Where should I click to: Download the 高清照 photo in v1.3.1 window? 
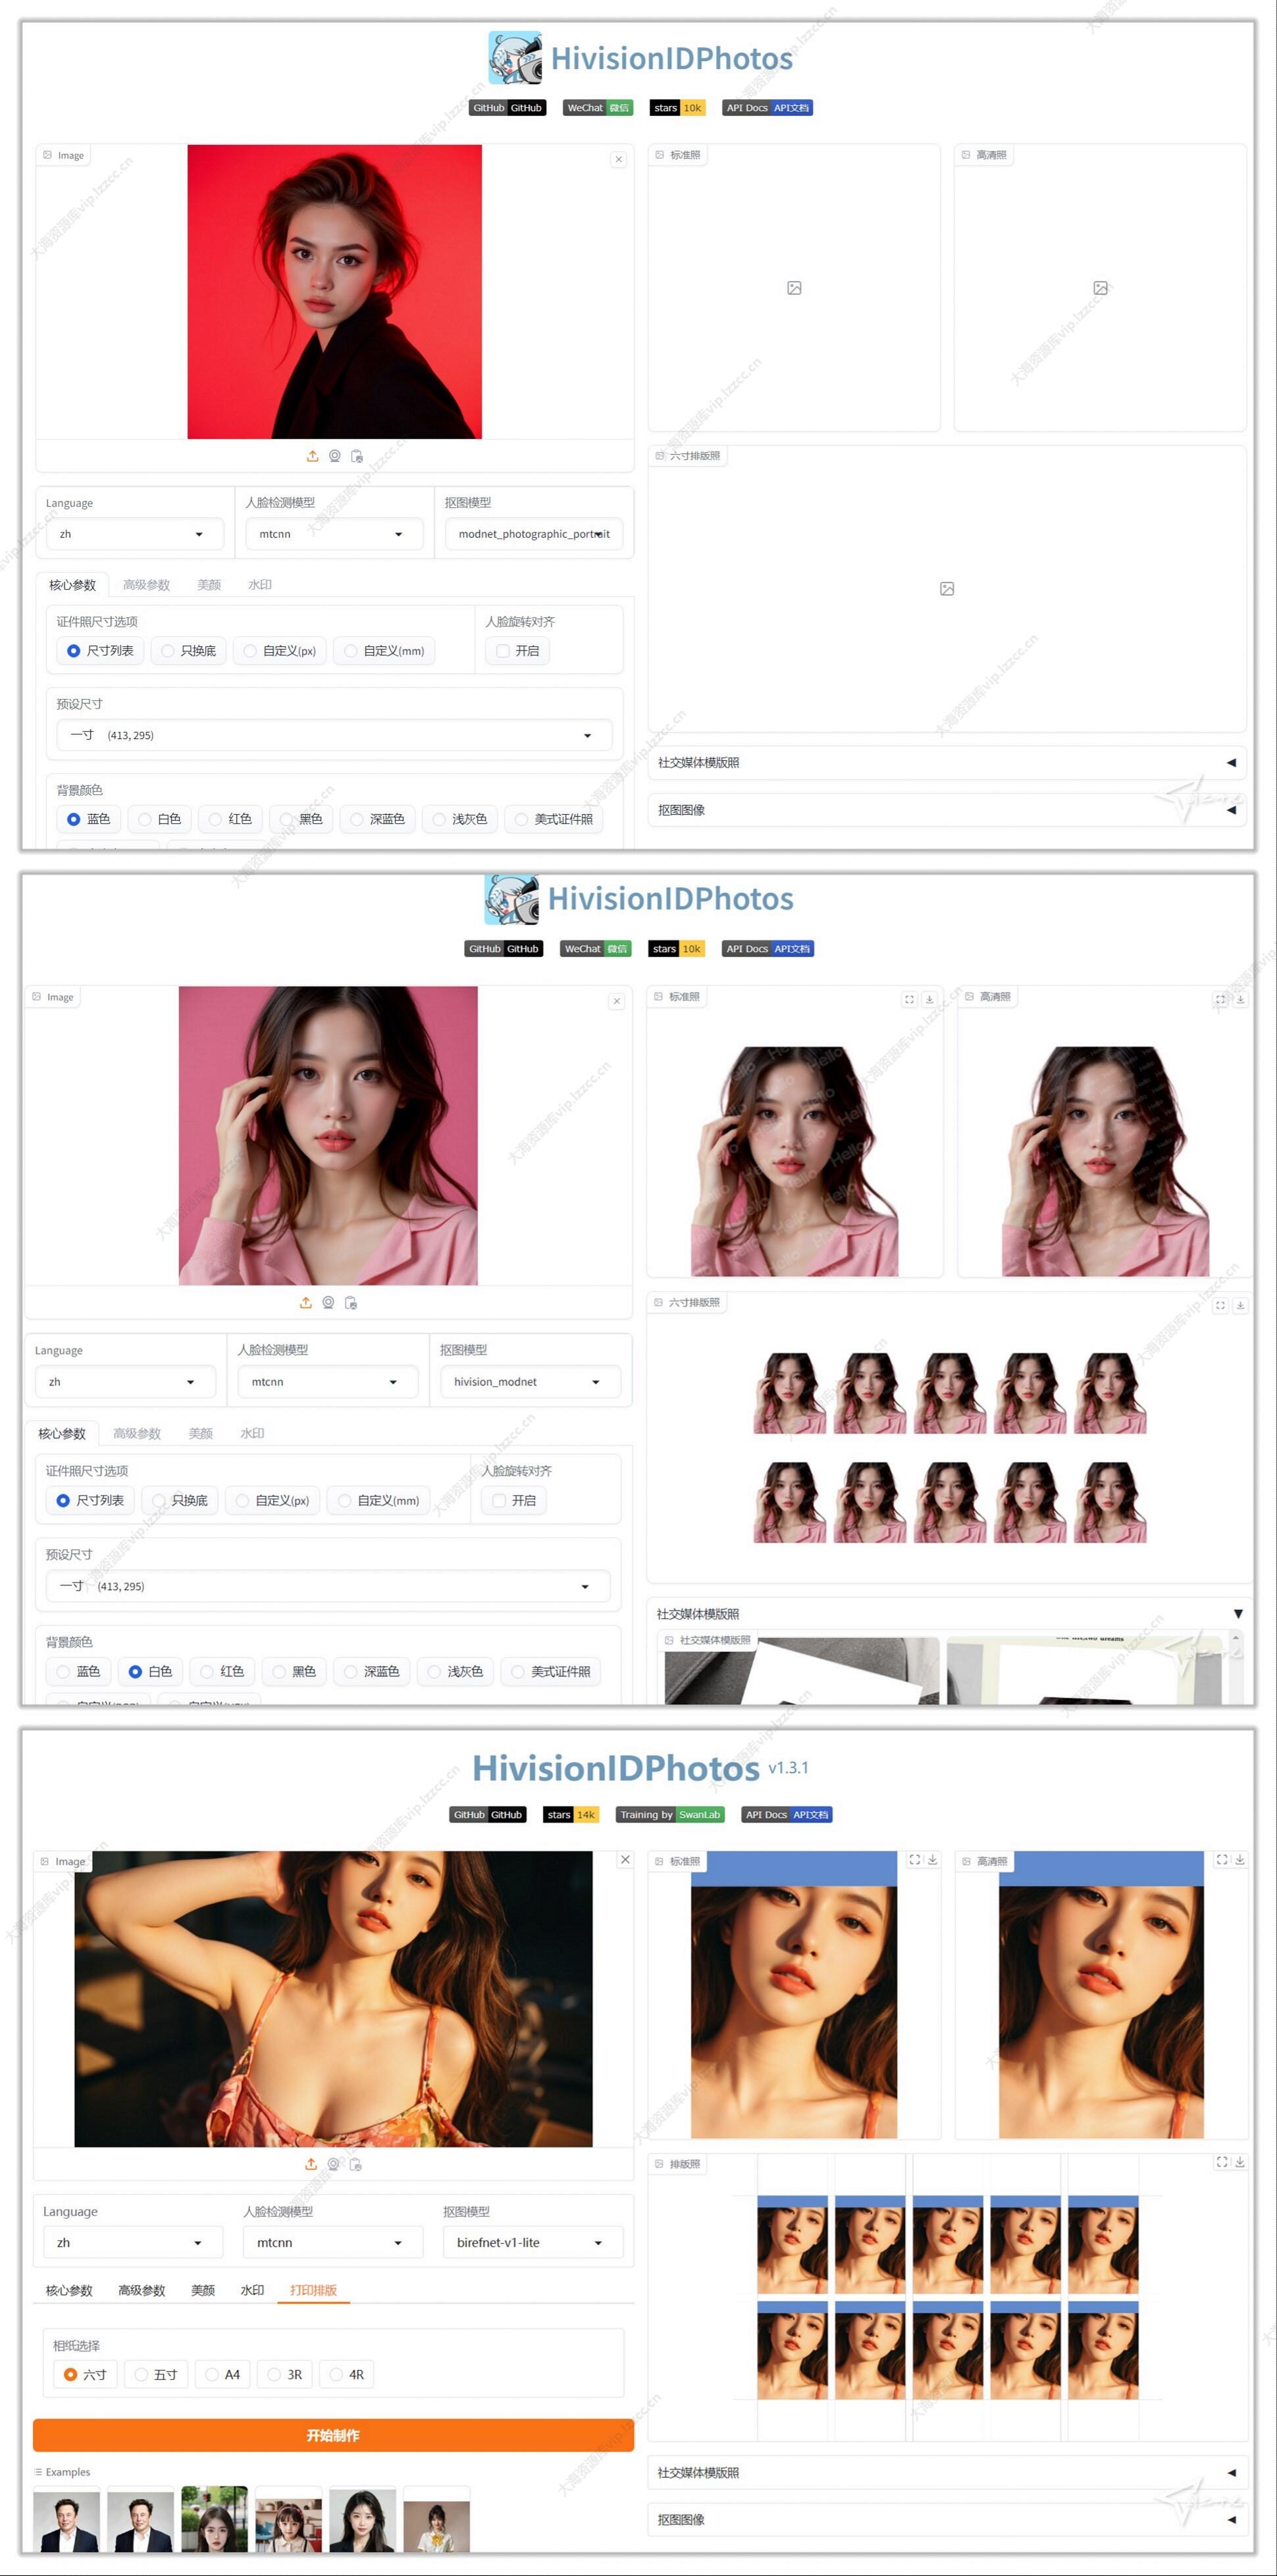pyautogui.click(x=1240, y=1859)
